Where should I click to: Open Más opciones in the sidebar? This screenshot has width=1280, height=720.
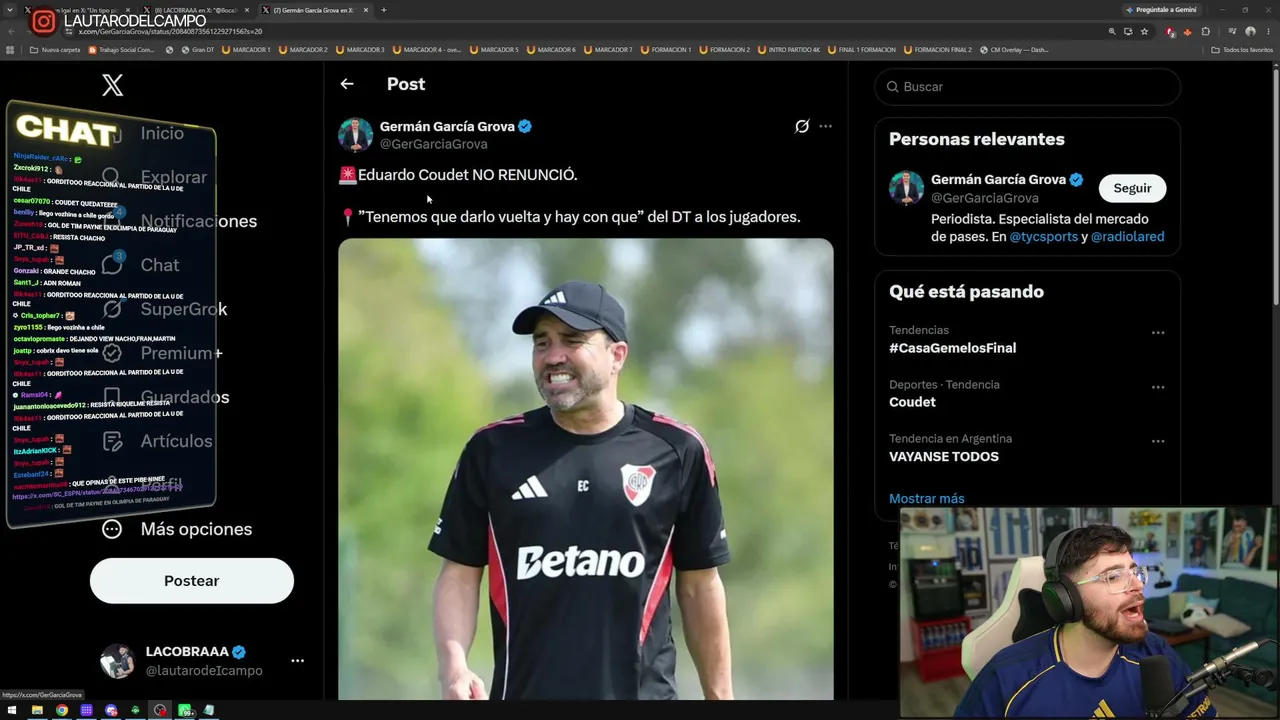pos(177,529)
